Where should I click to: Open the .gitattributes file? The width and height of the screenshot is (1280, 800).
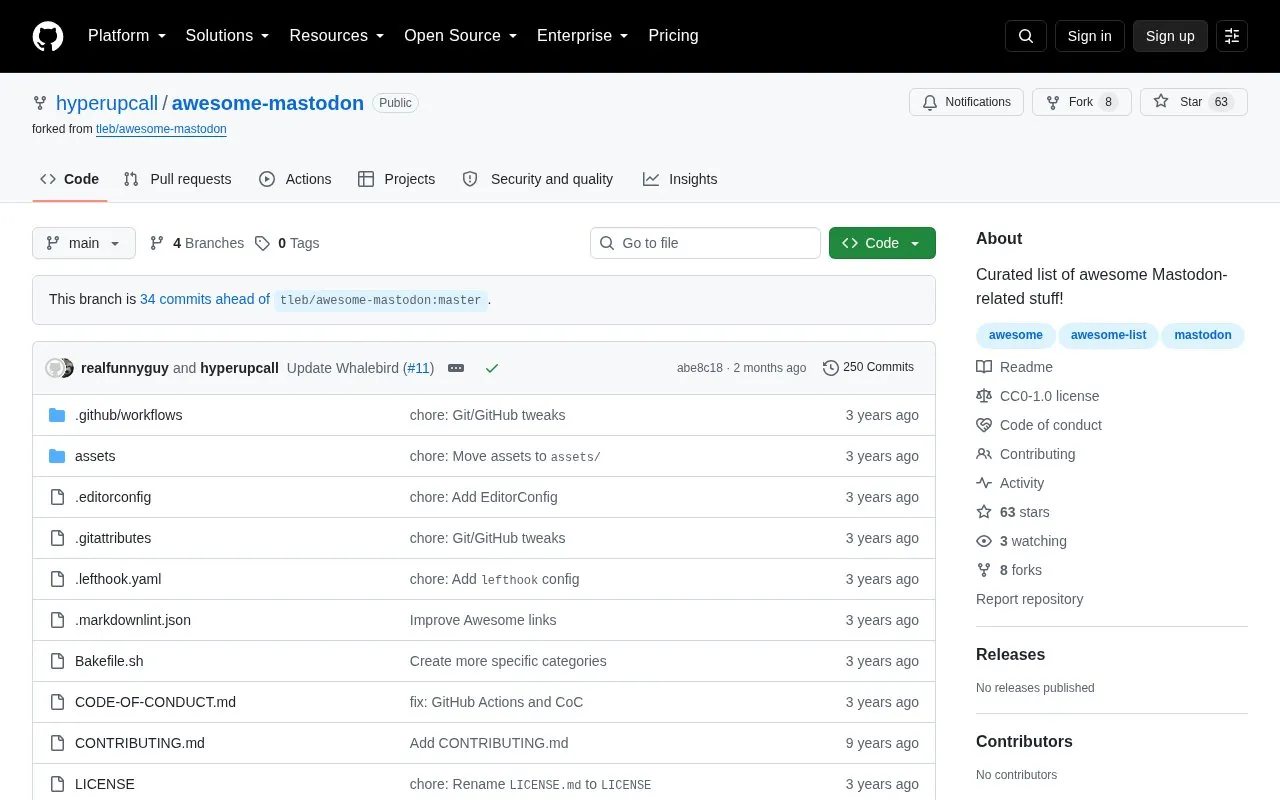coord(113,538)
